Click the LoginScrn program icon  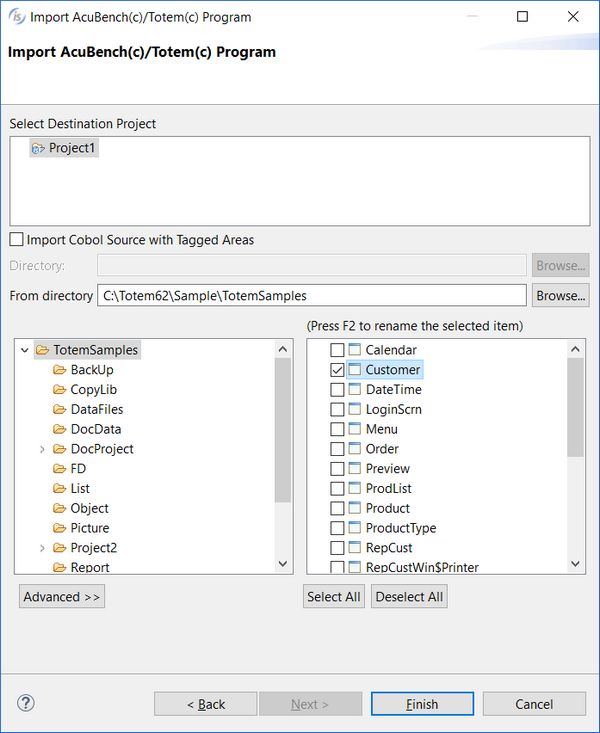355,409
